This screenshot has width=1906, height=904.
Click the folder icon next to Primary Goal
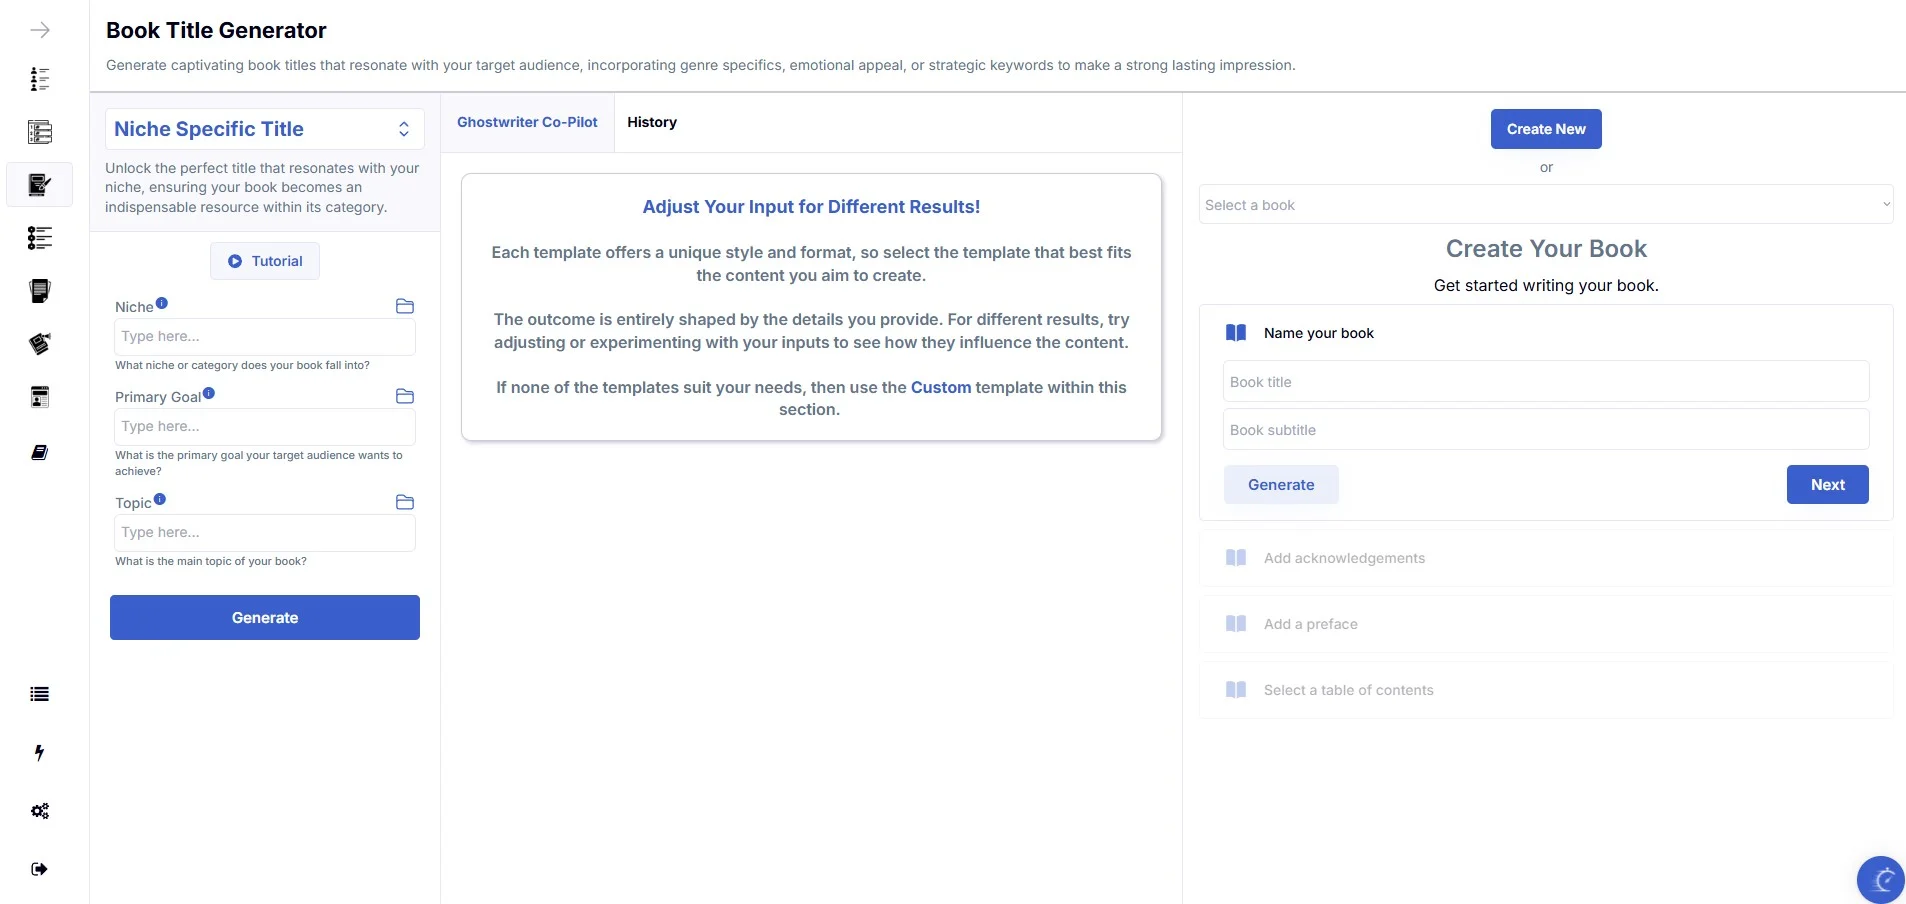404,397
